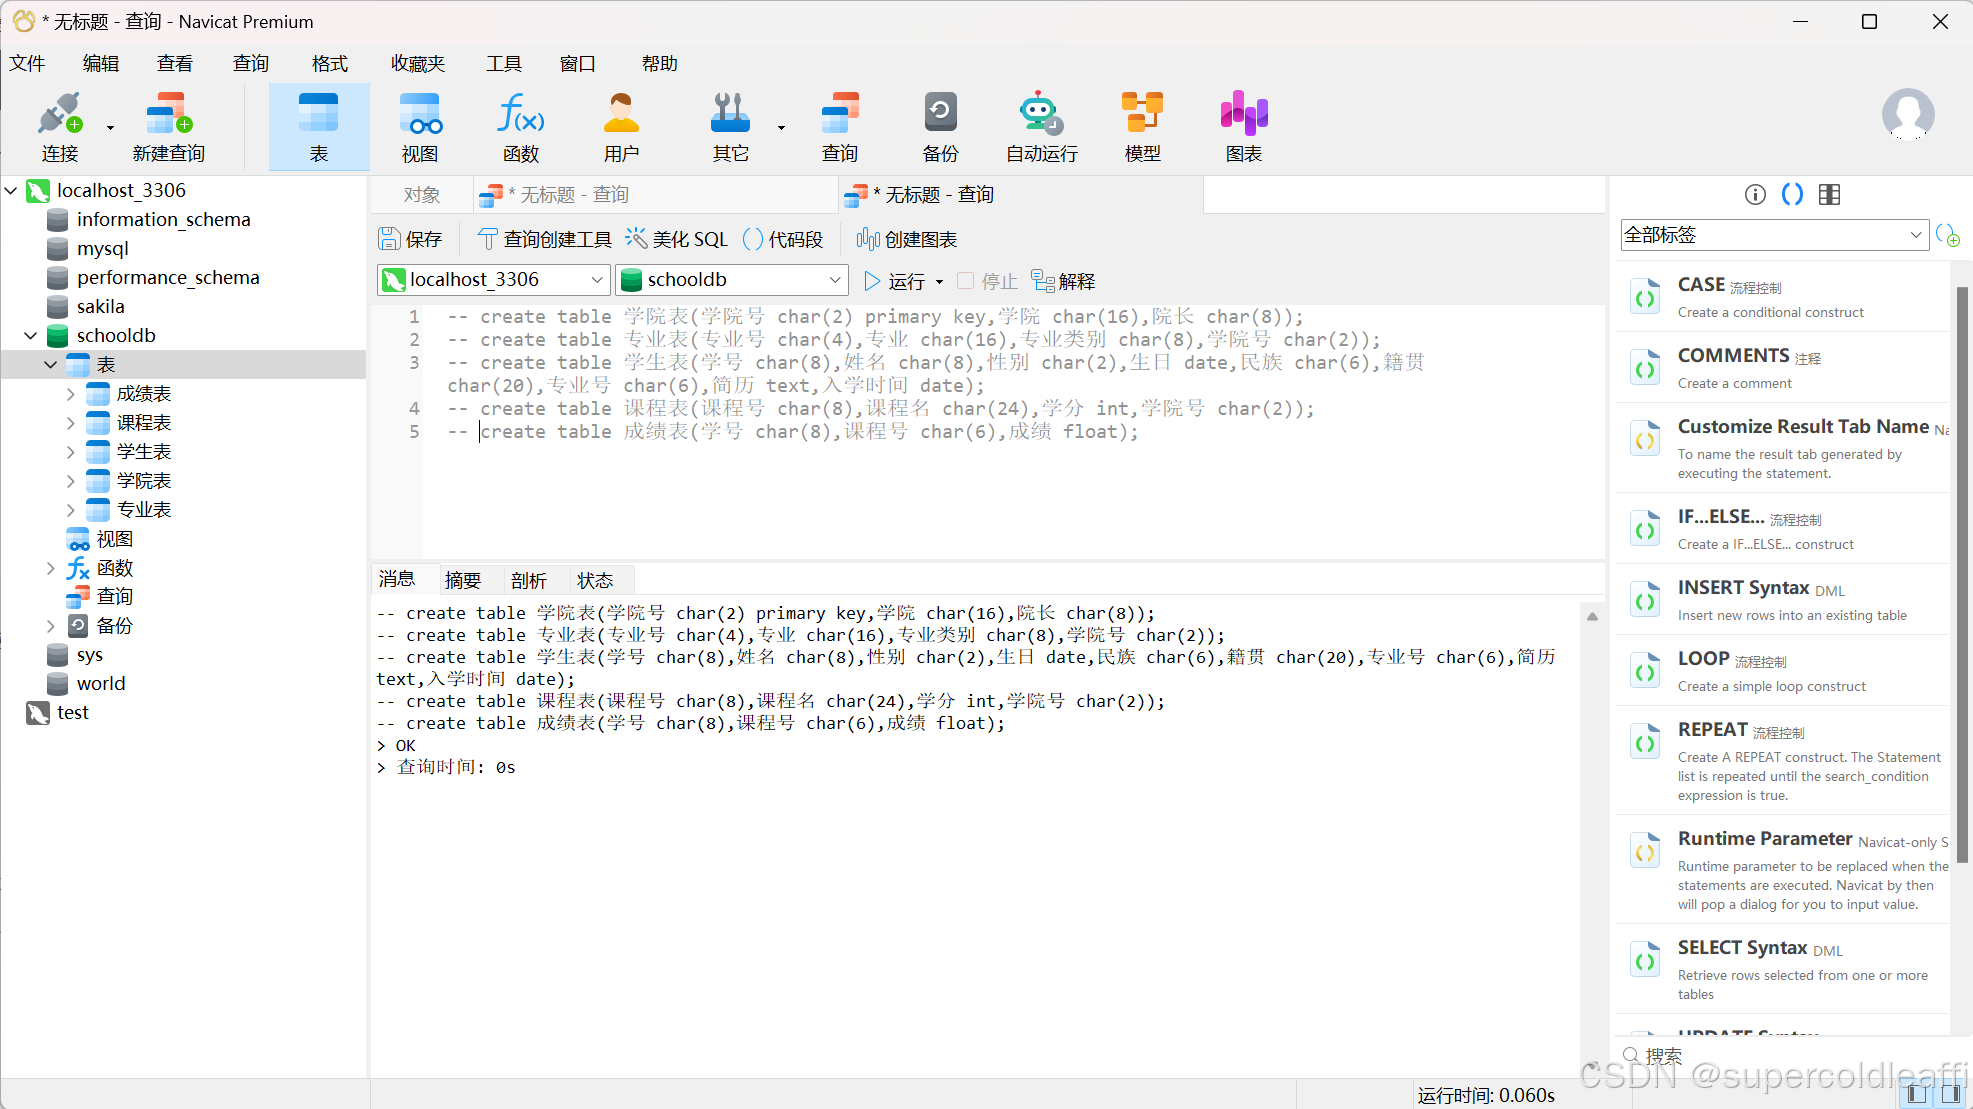Click the 美化 SQL button
Viewport: 1973px width, 1109px height.
click(x=677, y=239)
